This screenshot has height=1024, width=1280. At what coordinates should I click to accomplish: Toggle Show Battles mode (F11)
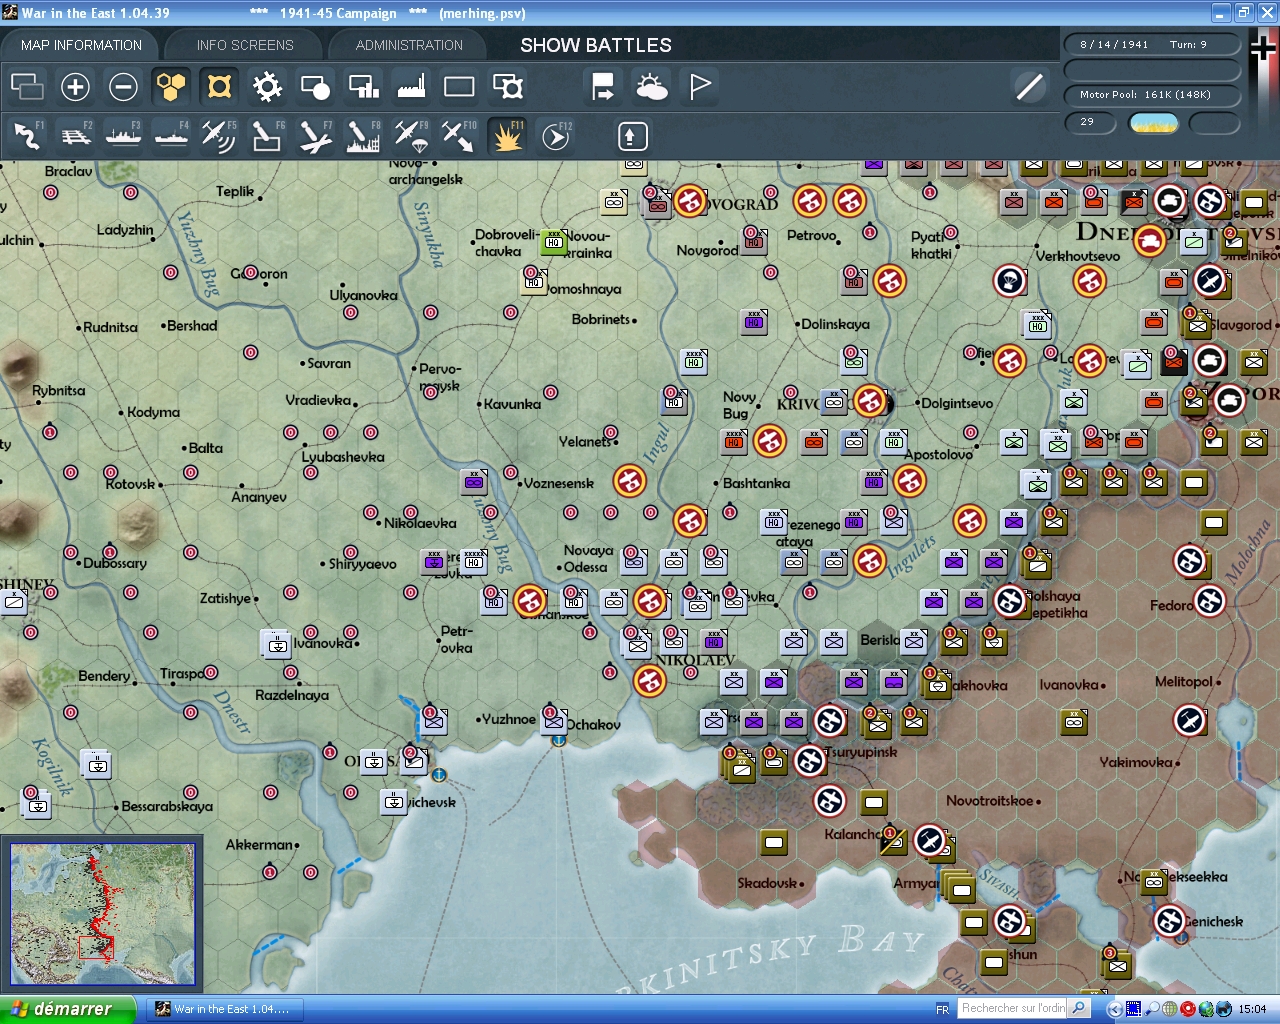click(508, 135)
